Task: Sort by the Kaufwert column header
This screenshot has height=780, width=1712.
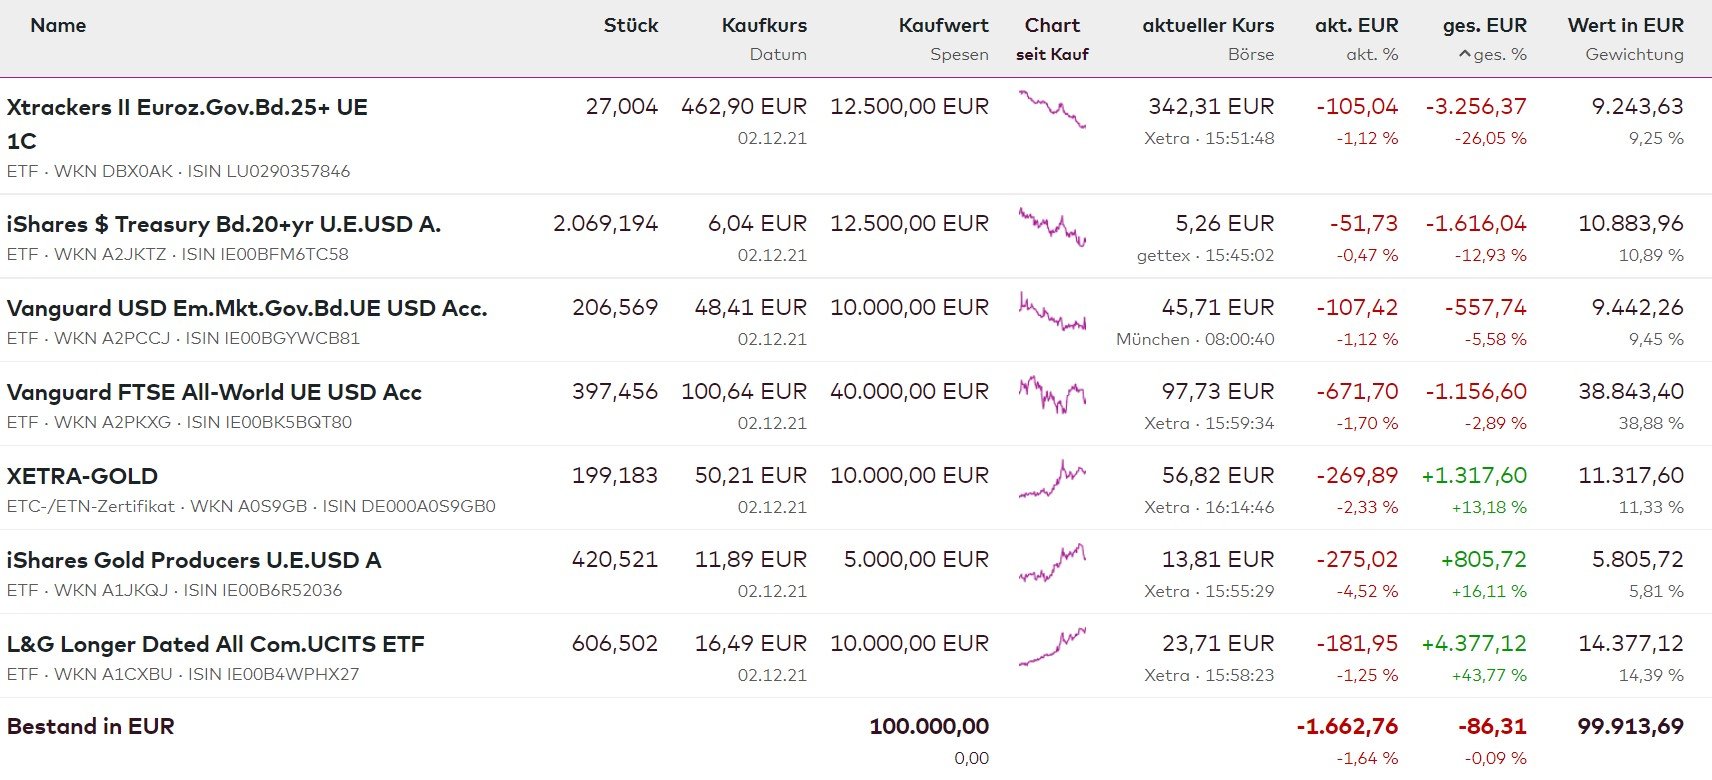Action: [x=943, y=25]
